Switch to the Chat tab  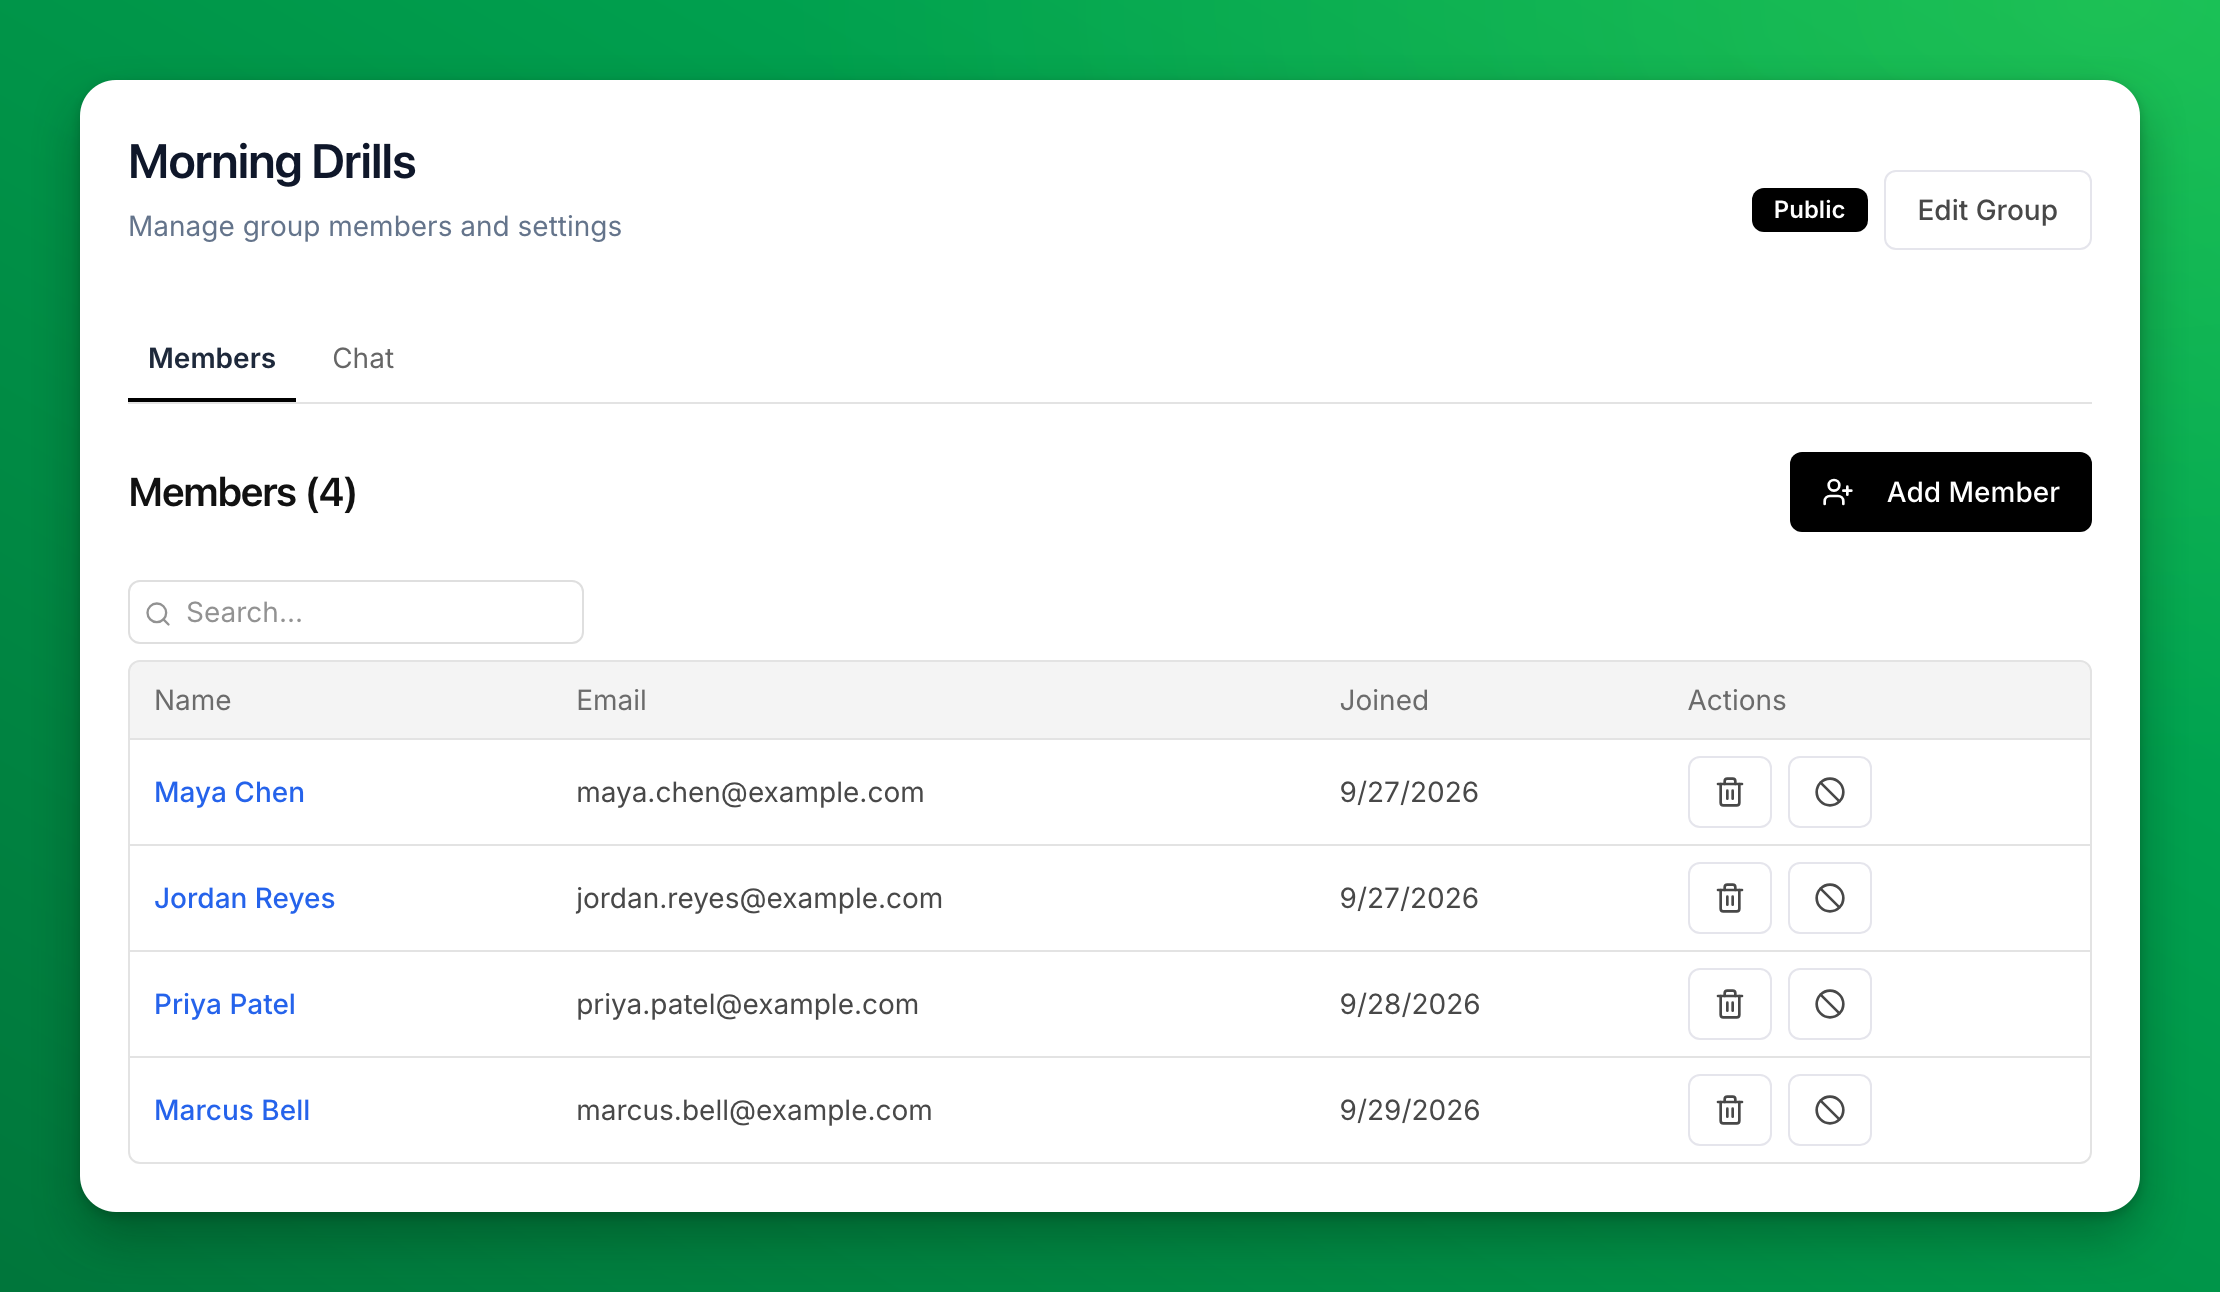click(x=363, y=358)
